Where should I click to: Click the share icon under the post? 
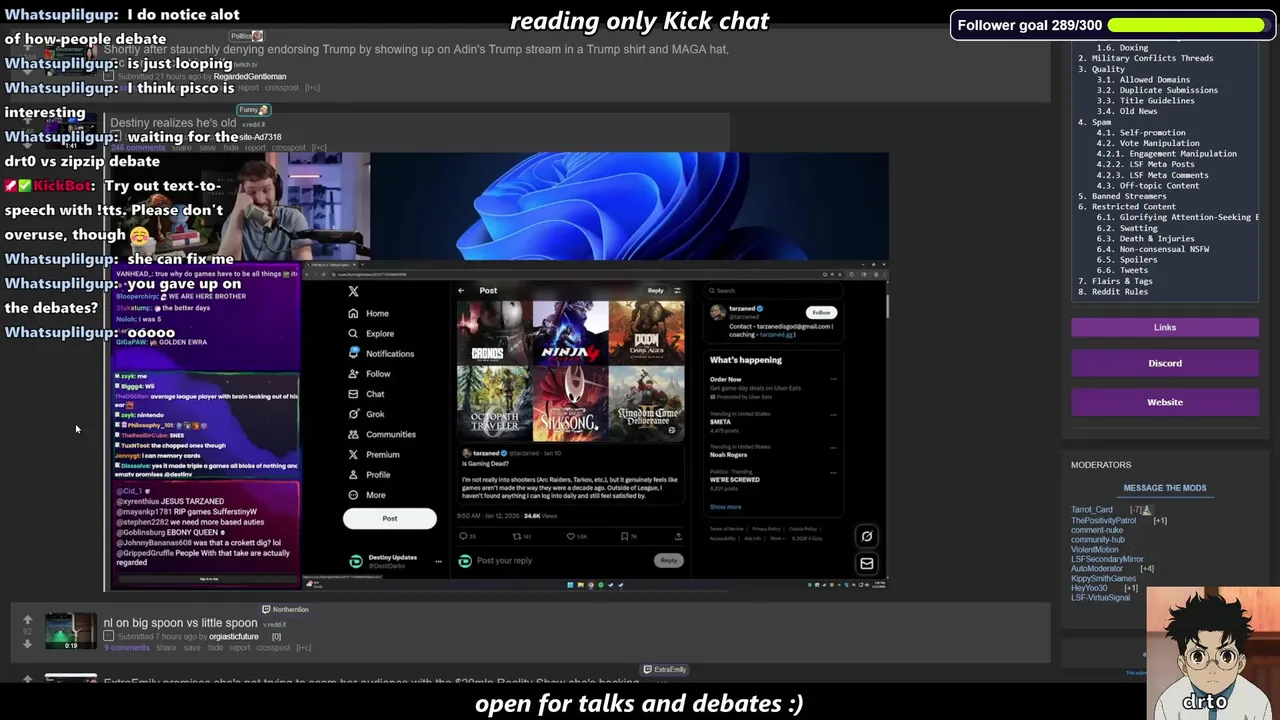(x=677, y=536)
